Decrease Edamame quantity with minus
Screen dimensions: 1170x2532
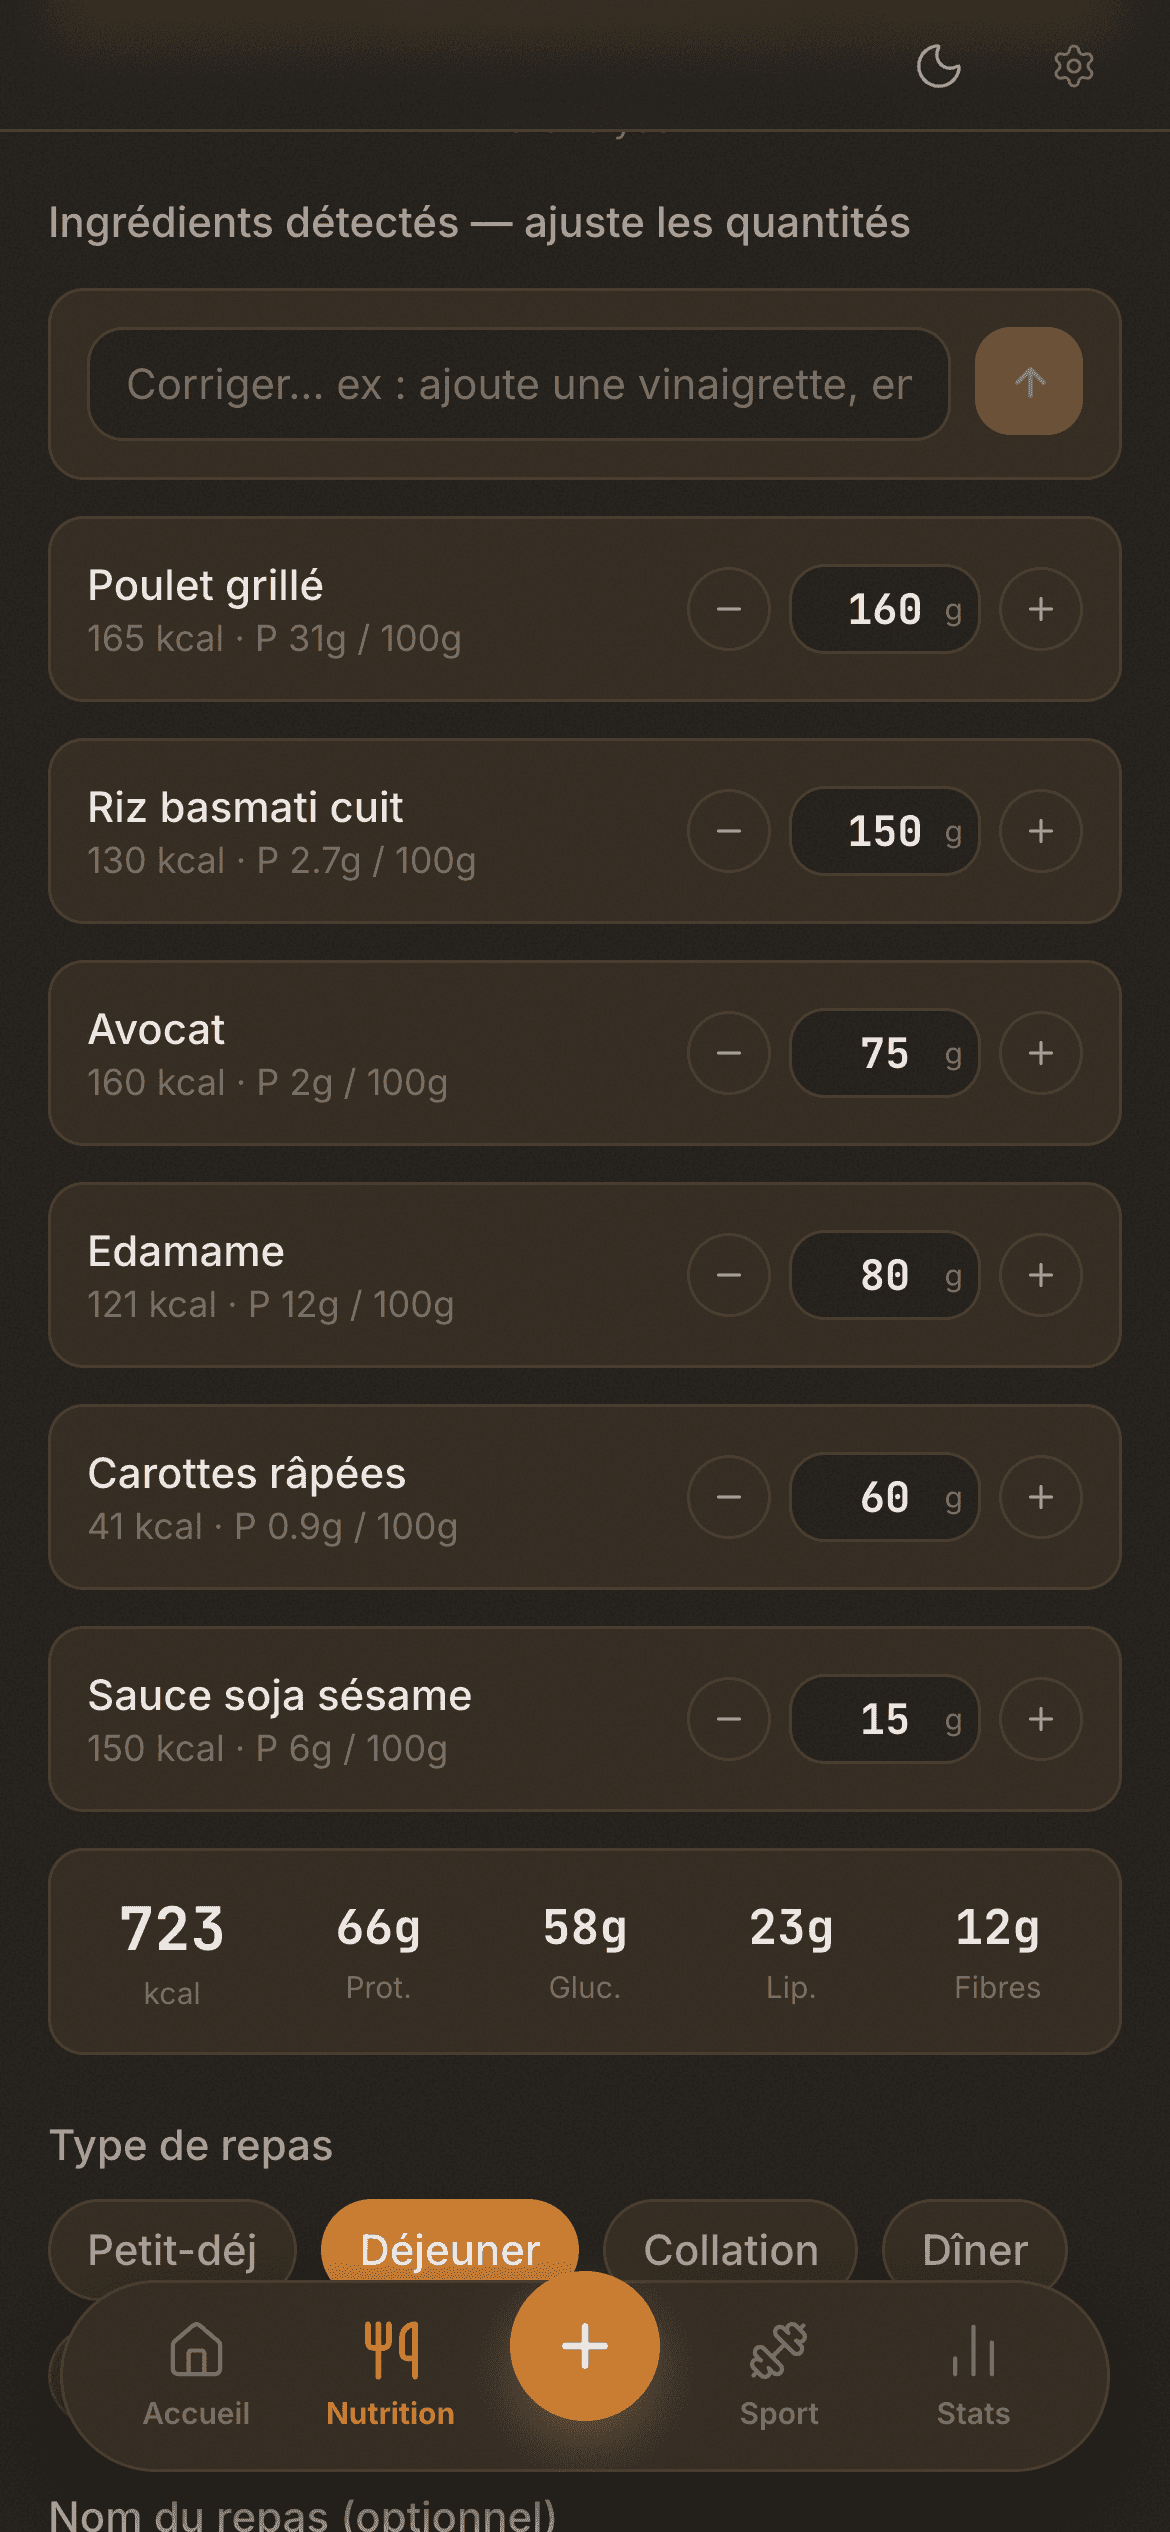(729, 1275)
